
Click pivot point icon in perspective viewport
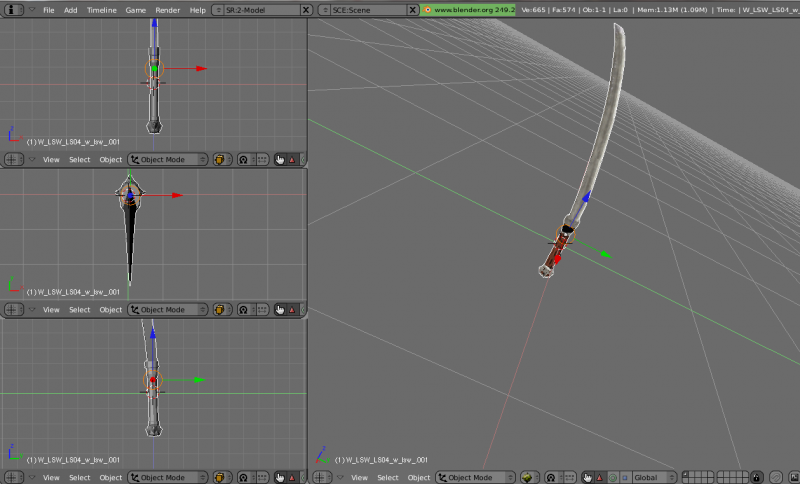click(x=549, y=477)
